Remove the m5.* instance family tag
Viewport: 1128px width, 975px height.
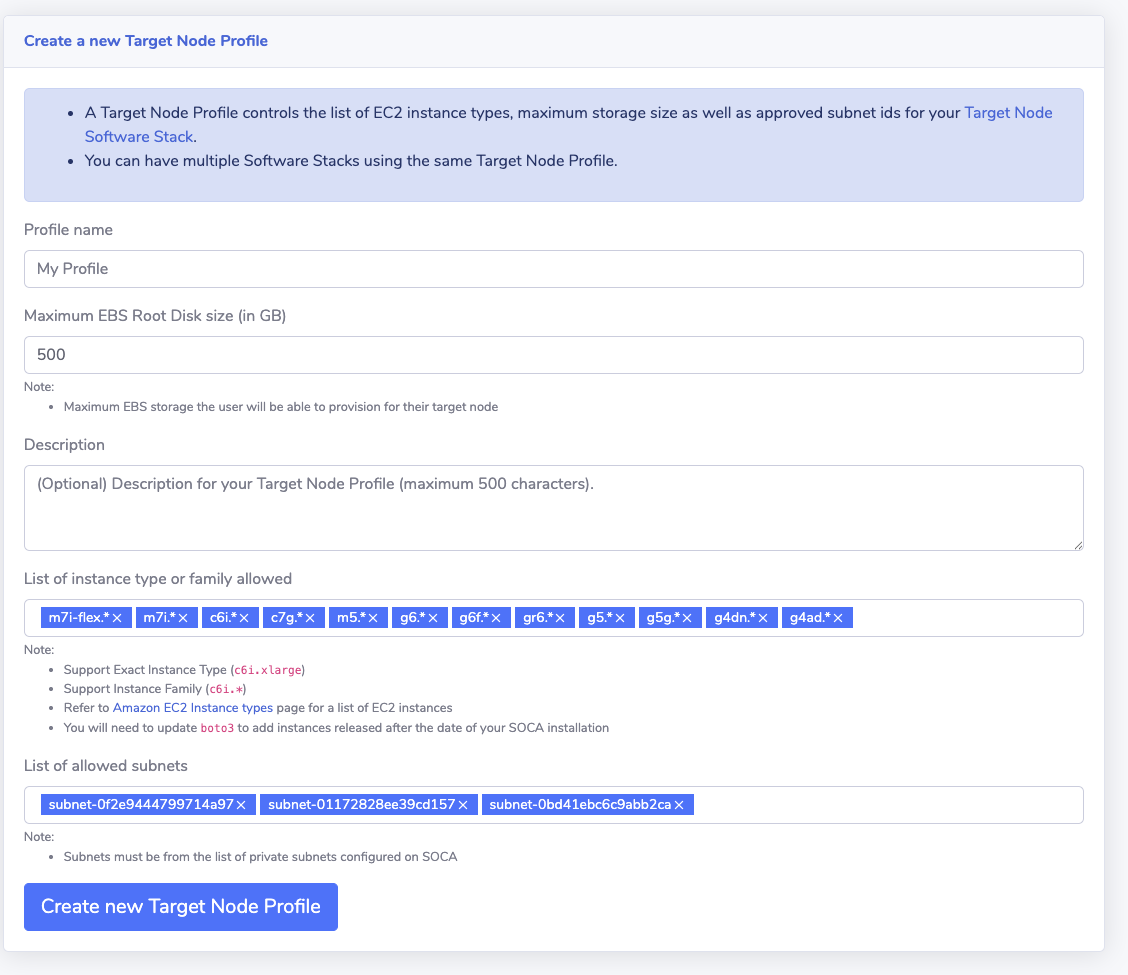[373, 619]
